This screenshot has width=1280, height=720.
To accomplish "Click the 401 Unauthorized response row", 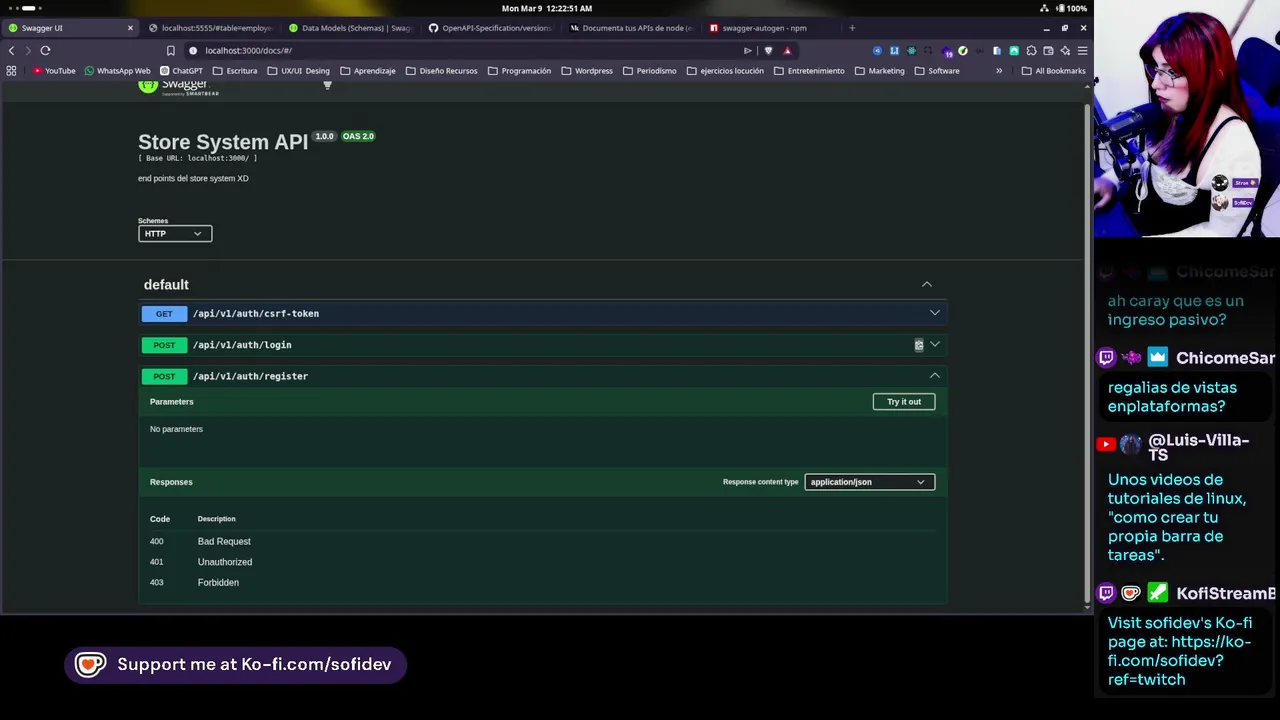I will pyautogui.click(x=540, y=562).
